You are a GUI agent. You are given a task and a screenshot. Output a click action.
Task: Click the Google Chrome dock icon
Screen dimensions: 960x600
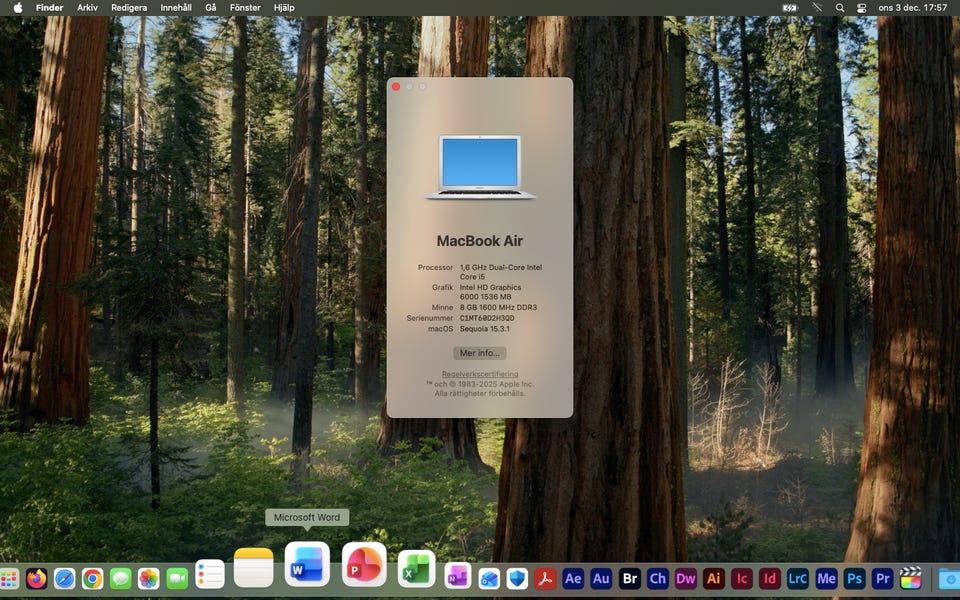coord(92,578)
